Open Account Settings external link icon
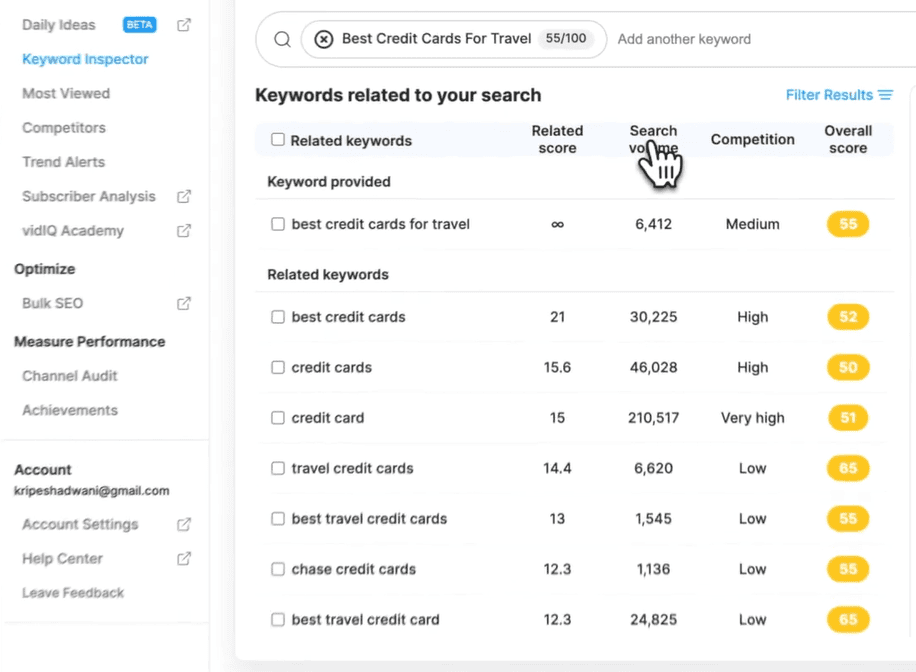The image size is (916, 672). (x=184, y=524)
